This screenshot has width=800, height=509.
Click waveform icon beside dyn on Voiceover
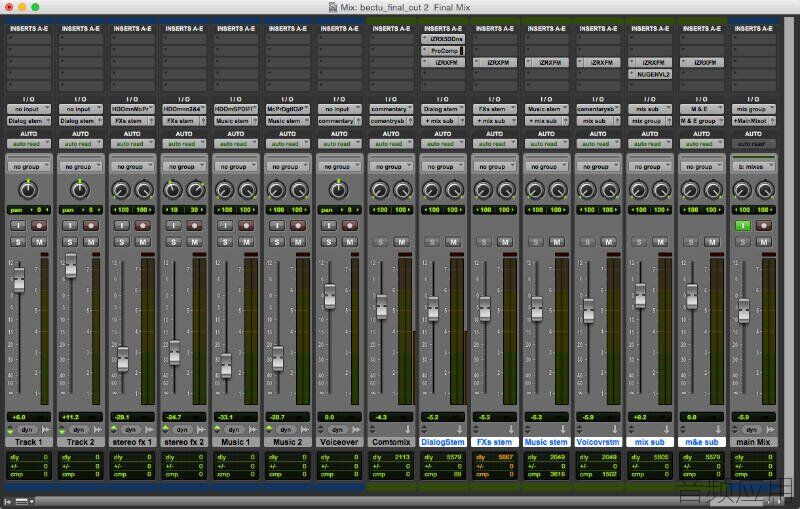click(357, 430)
